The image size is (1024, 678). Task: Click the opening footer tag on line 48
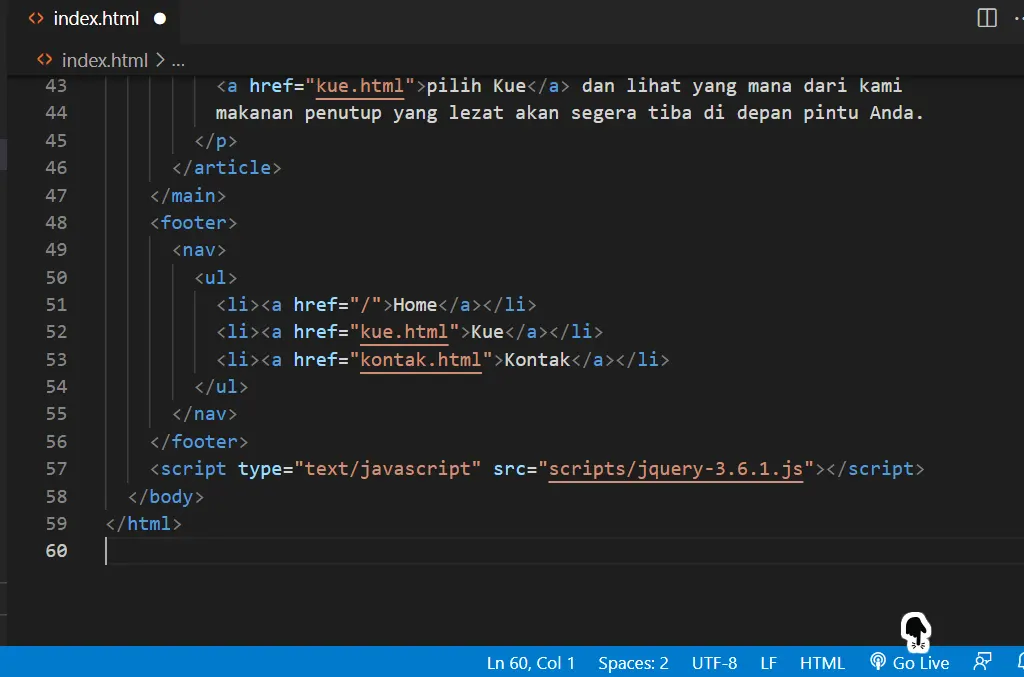click(193, 223)
